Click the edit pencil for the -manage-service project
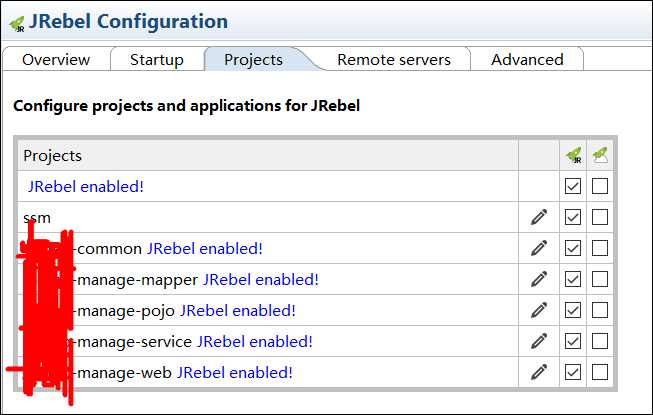 (539, 341)
